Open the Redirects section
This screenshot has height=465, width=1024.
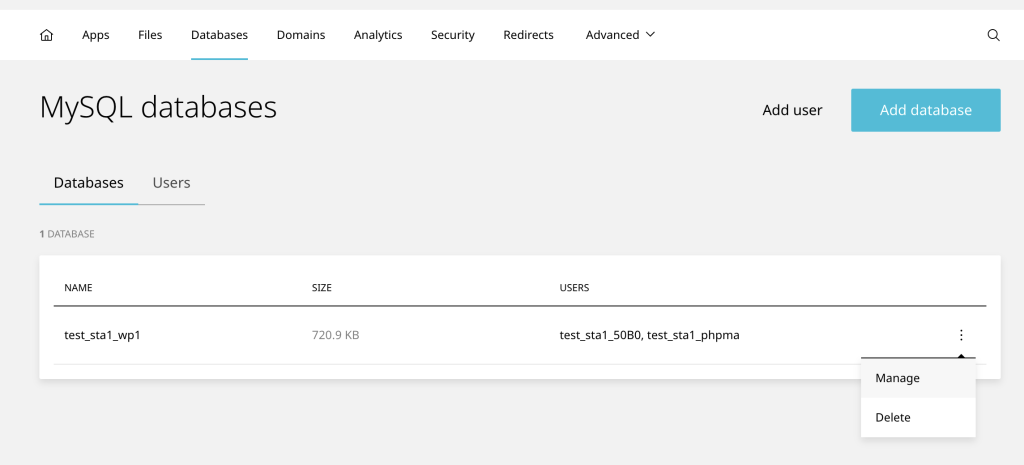point(528,35)
